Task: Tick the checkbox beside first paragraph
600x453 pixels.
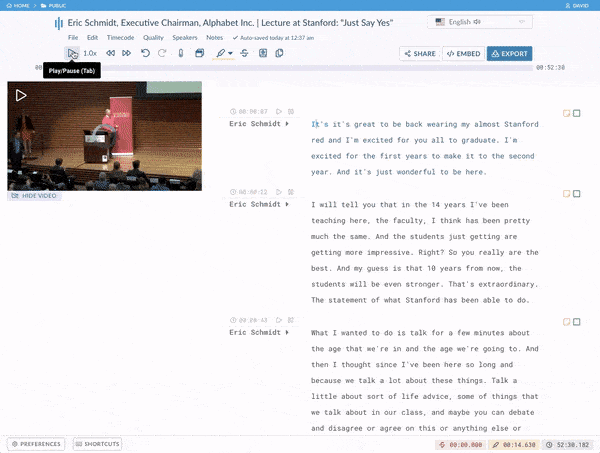Action: pos(577,113)
